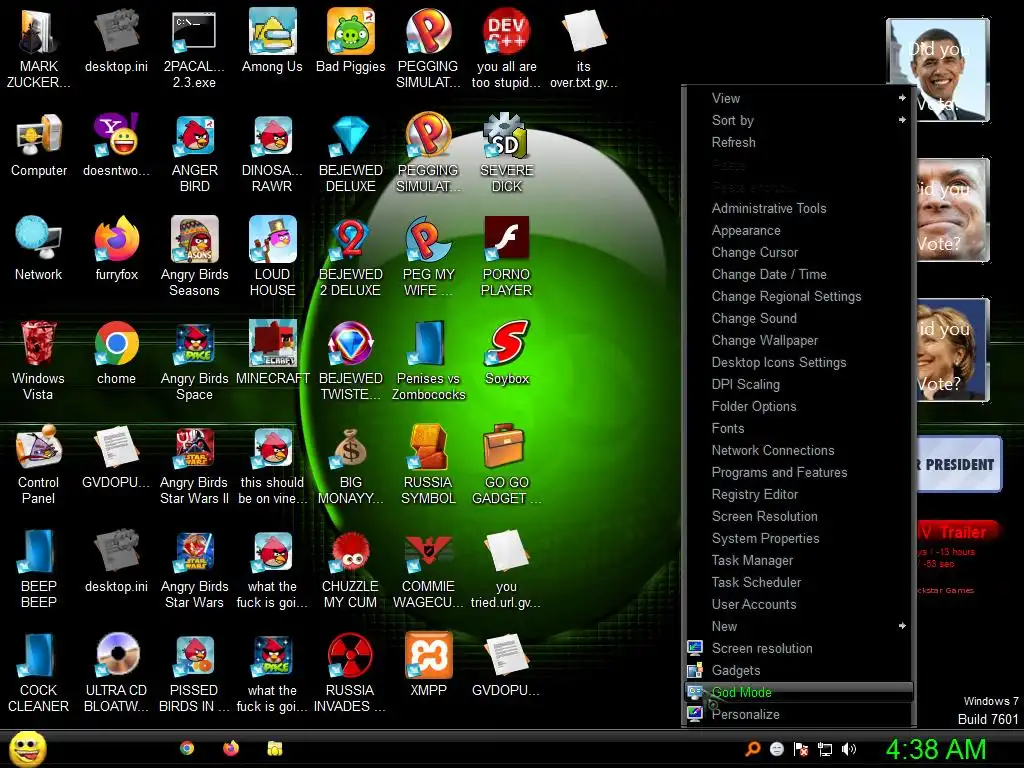Launch the chome Chrome desktop icon

click(x=116, y=352)
